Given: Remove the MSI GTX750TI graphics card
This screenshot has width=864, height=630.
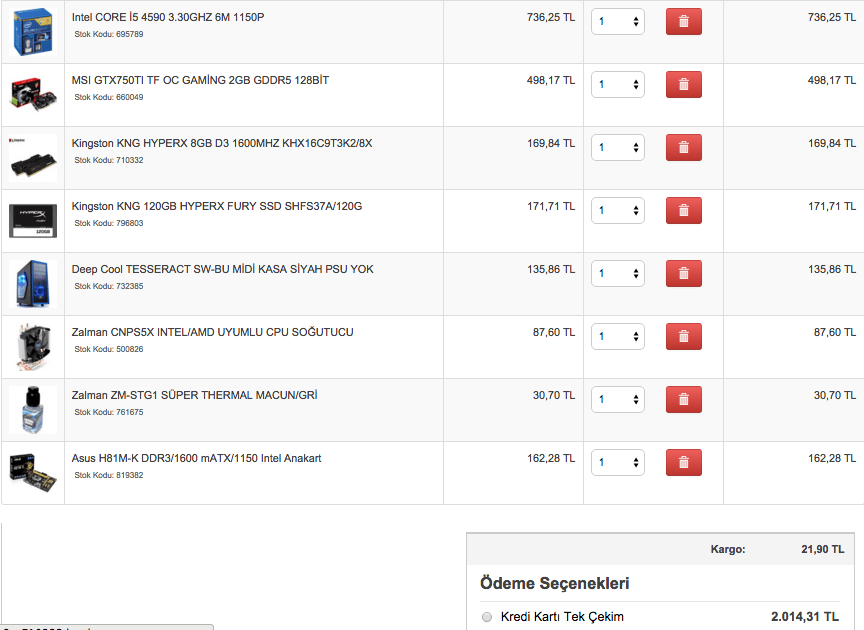Looking at the screenshot, I should 683,84.
